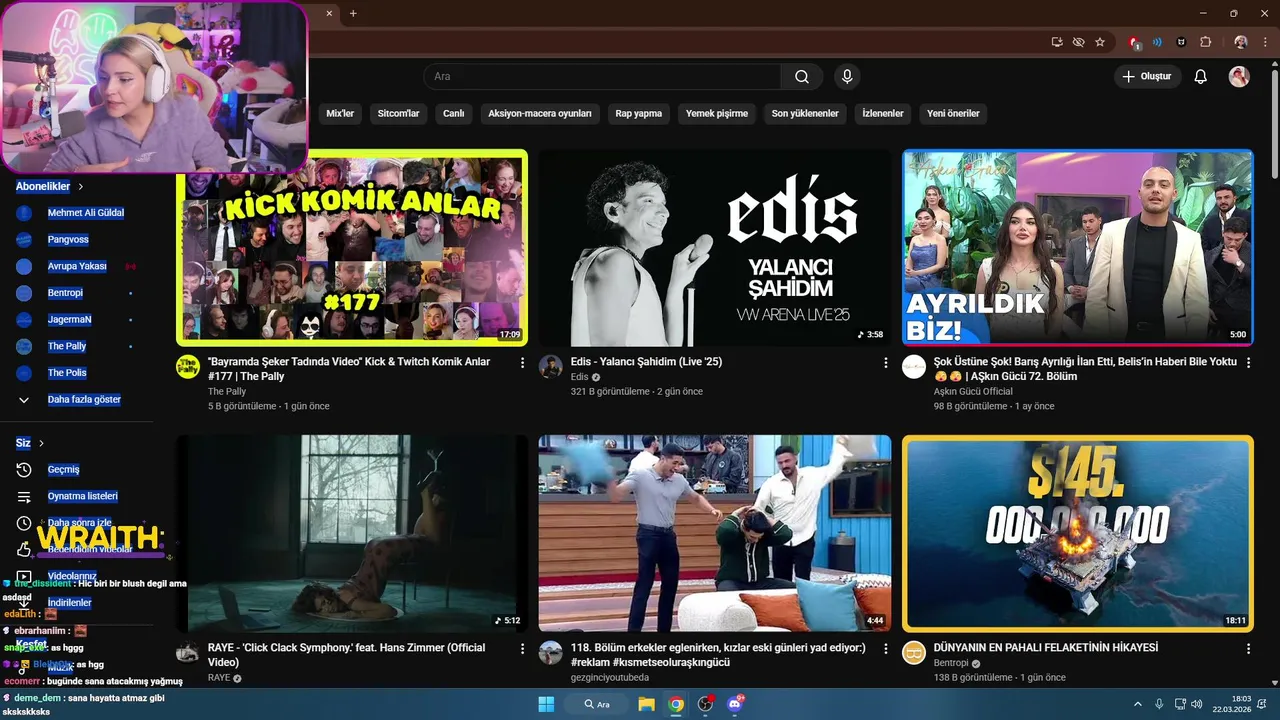
Task: Select the Yeni öneriler chip
Action: pos(953,114)
